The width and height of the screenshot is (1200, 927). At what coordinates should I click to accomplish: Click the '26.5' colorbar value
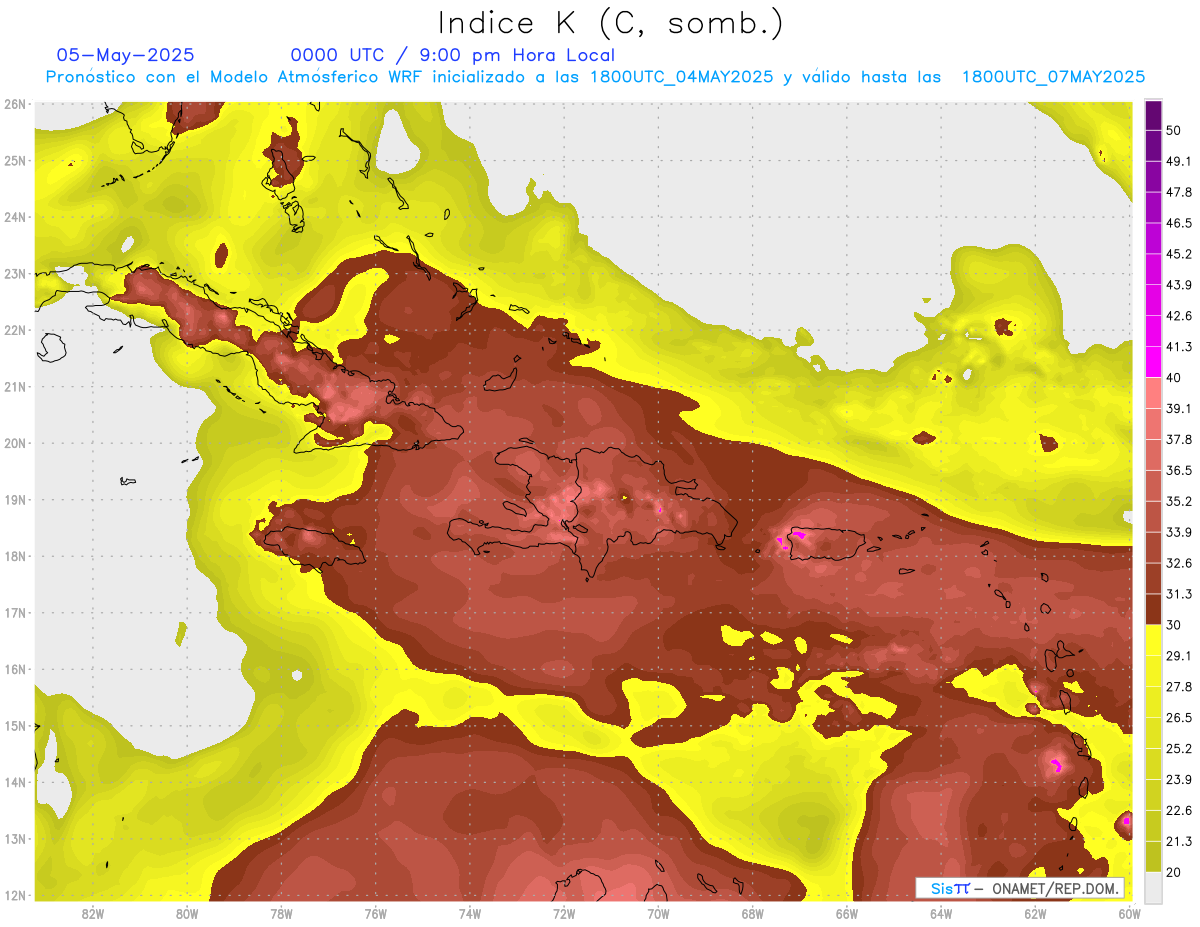(1179, 718)
